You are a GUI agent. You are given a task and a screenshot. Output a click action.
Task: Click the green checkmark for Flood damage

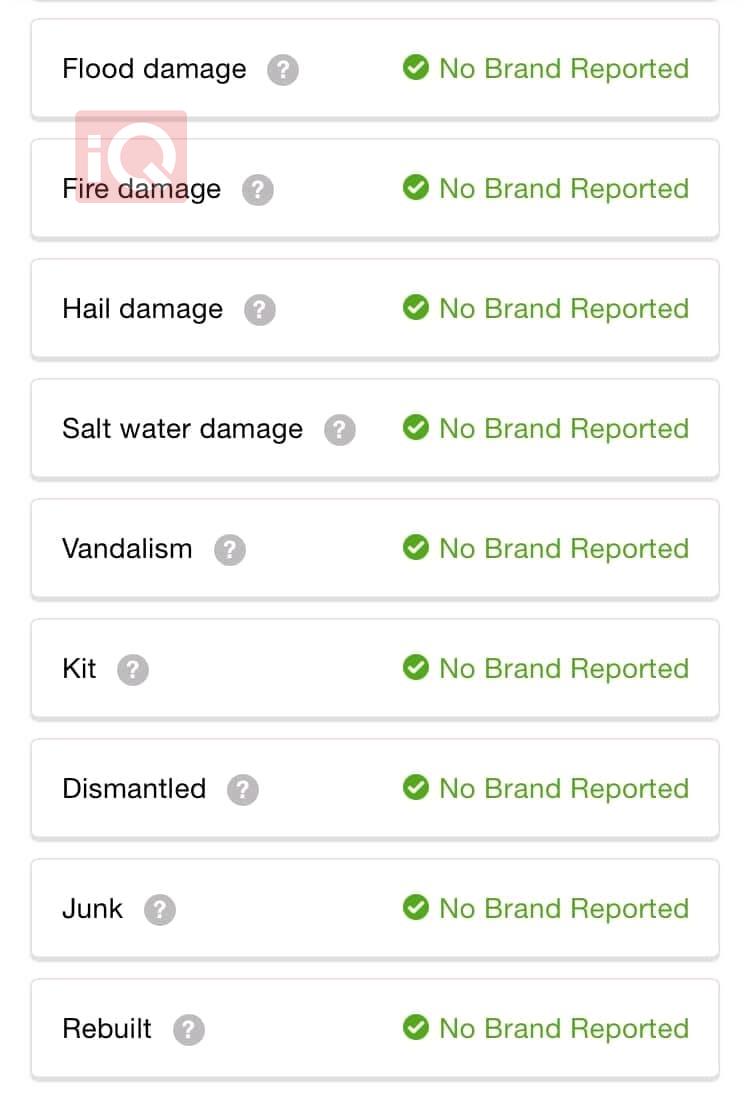(x=416, y=67)
